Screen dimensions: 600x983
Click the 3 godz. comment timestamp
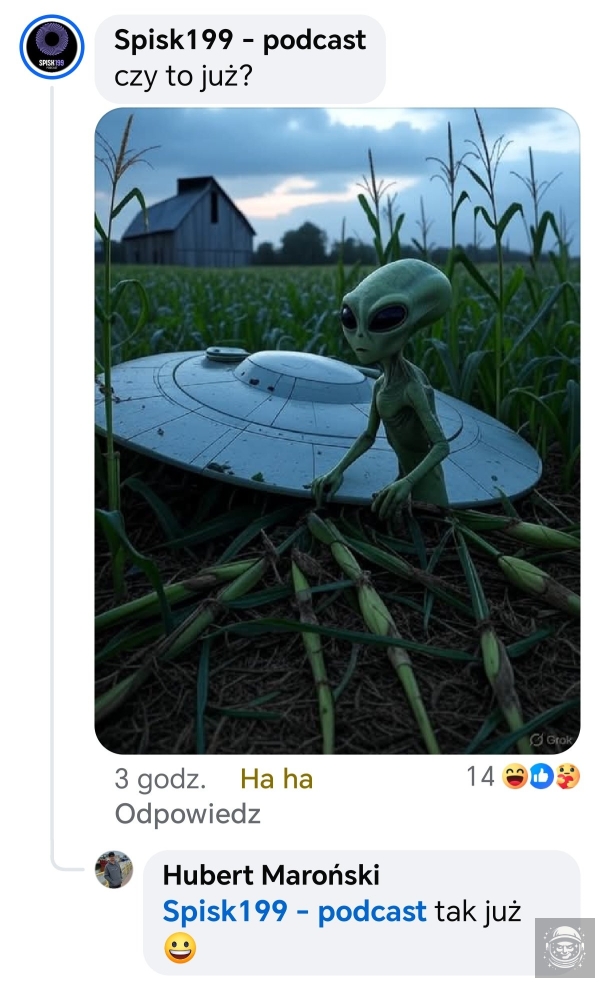[x=161, y=779]
